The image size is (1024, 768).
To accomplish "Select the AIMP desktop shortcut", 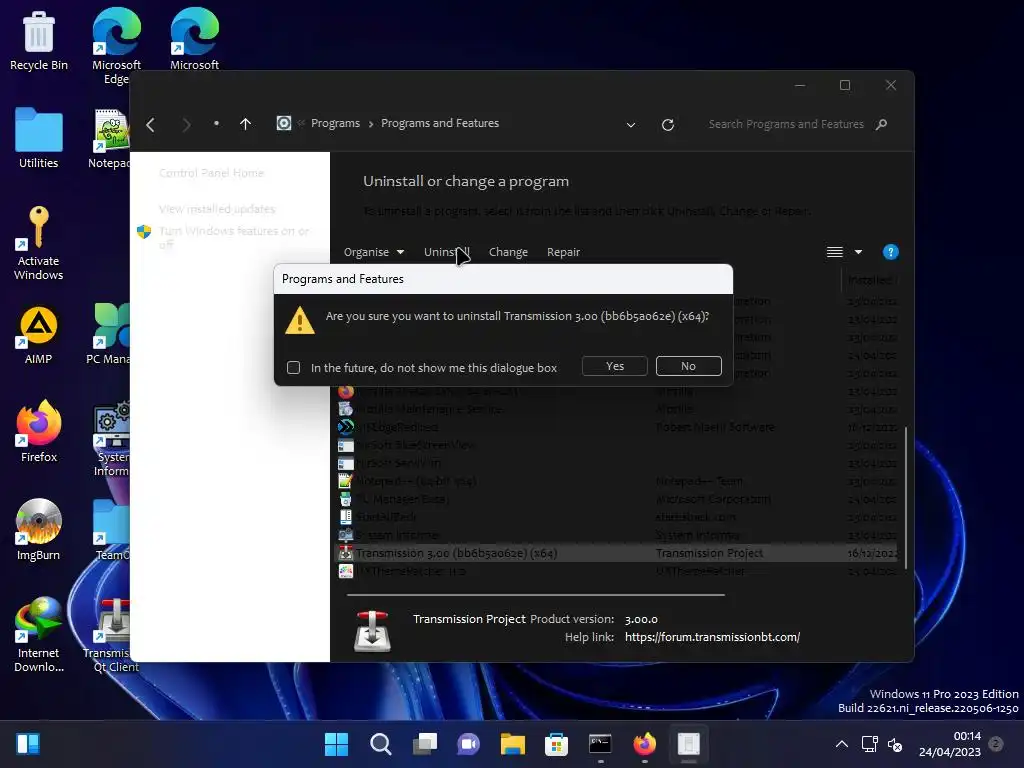I will [x=39, y=335].
